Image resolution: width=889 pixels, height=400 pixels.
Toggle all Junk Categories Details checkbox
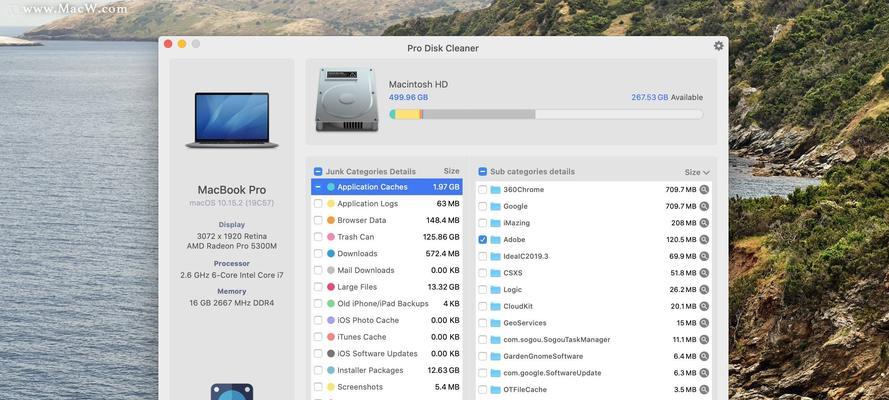tap(318, 171)
